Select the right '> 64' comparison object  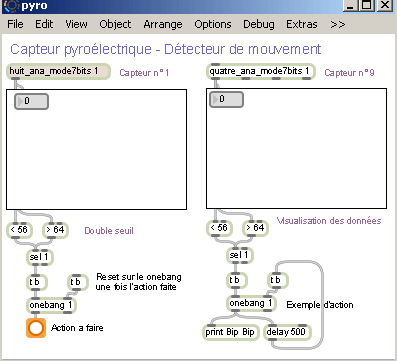[x=255, y=228]
